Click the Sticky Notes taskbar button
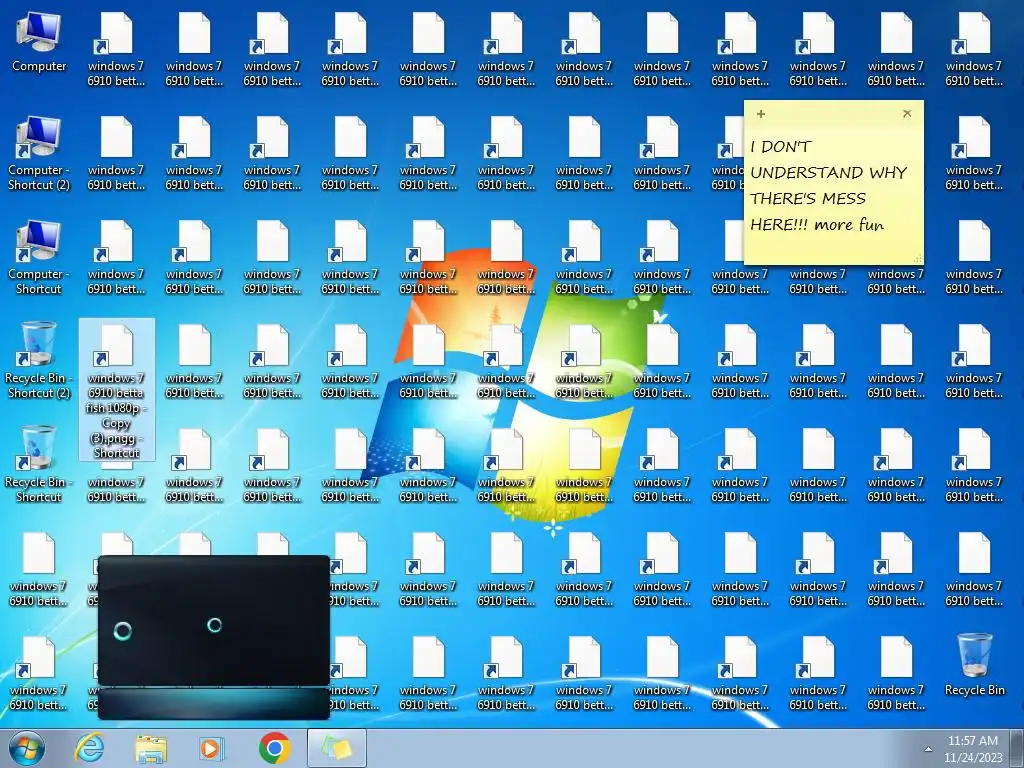 coord(337,748)
